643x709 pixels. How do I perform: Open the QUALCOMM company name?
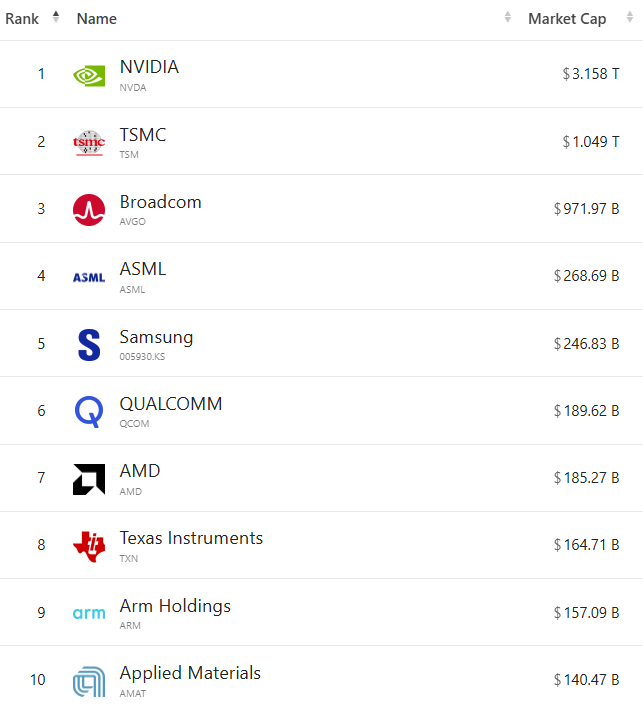point(171,404)
